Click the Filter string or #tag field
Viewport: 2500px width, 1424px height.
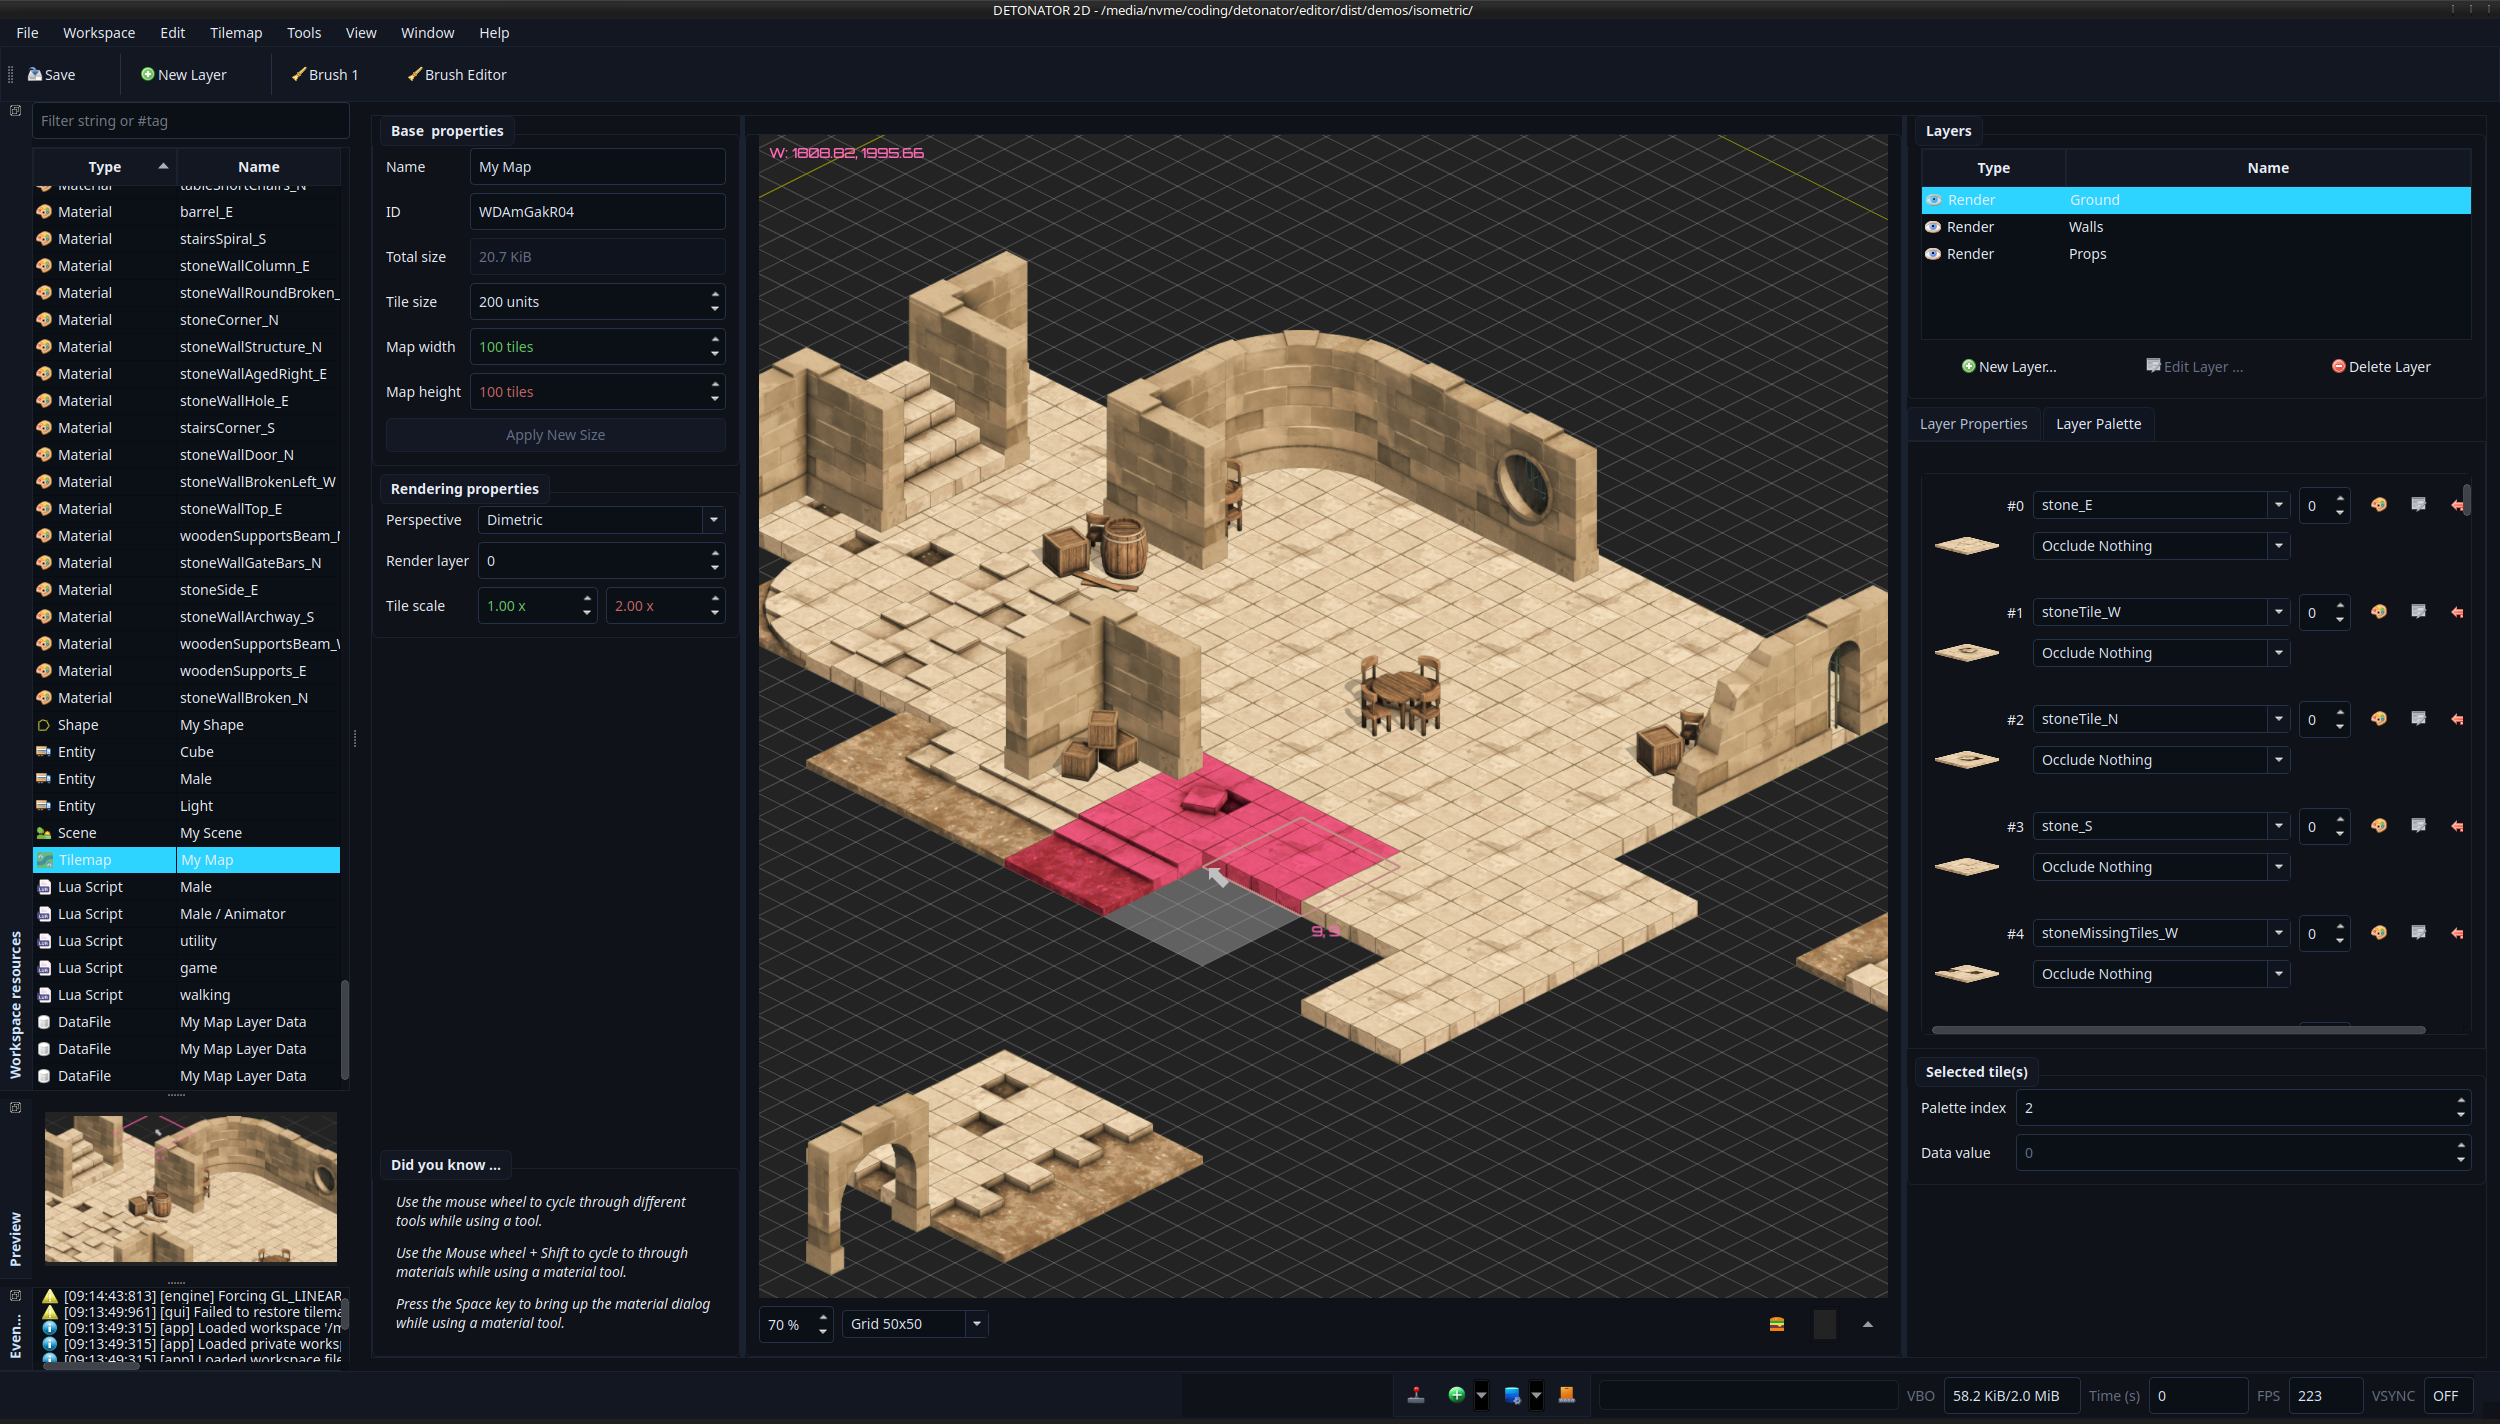(190, 121)
